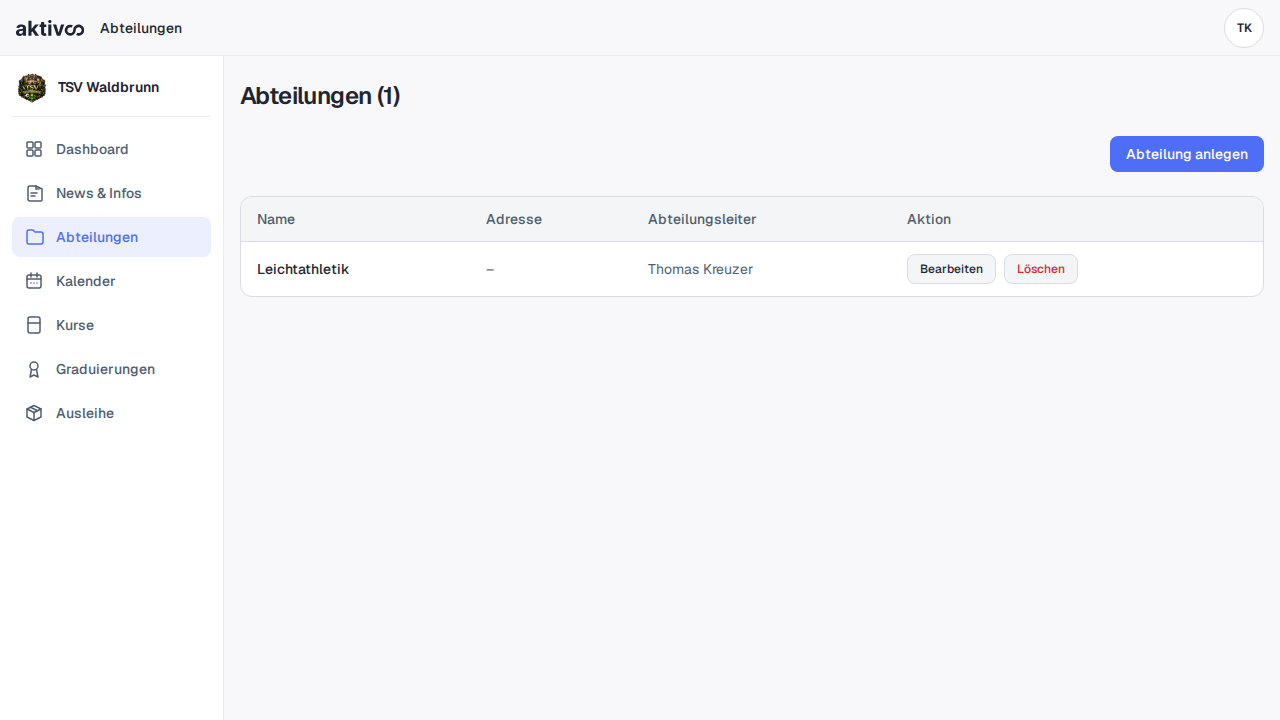Click the Abteilungsleiter column header
The height and width of the screenshot is (720, 1280).
pos(702,219)
